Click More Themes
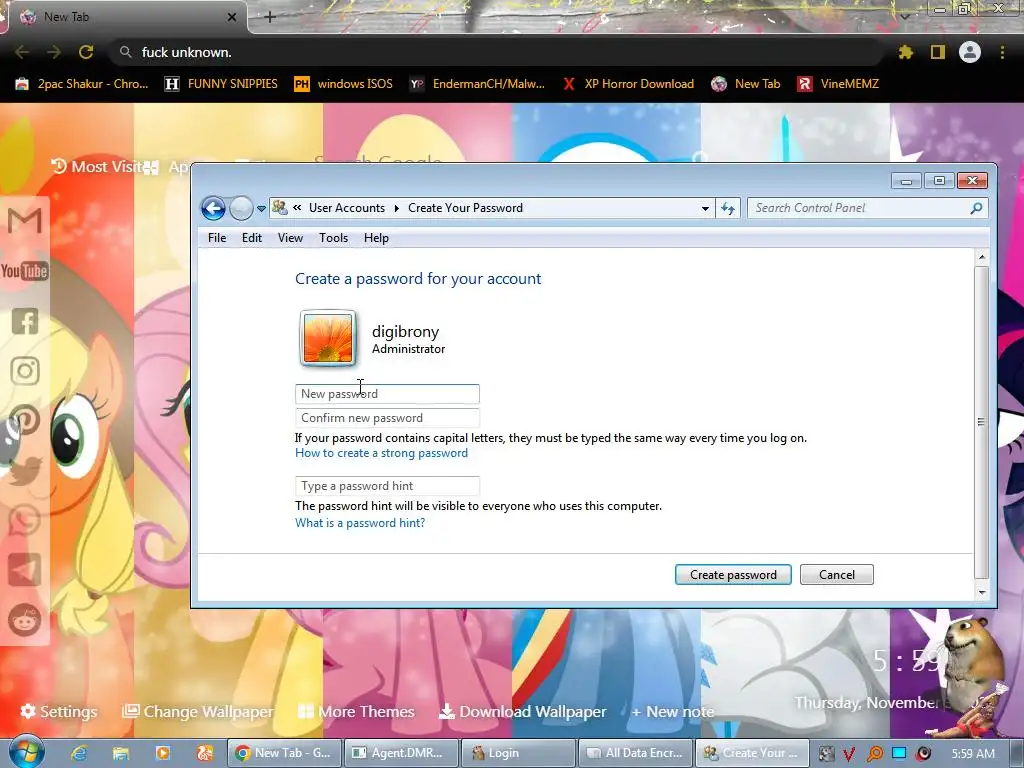 pyautogui.click(x=356, y=711)
